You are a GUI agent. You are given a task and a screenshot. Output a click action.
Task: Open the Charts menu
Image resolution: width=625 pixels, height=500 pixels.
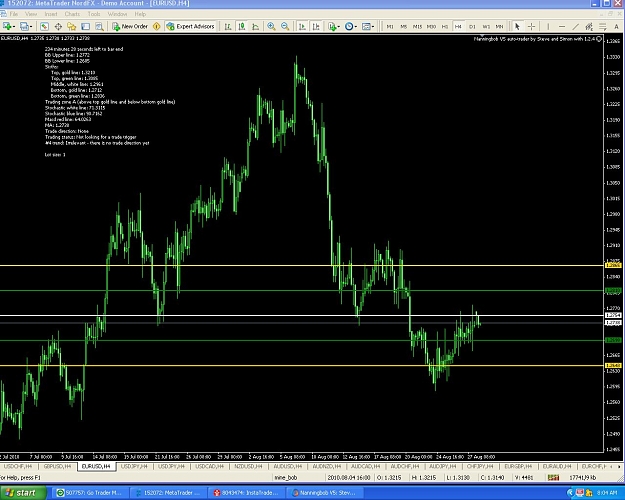click(x=72, y=14)
